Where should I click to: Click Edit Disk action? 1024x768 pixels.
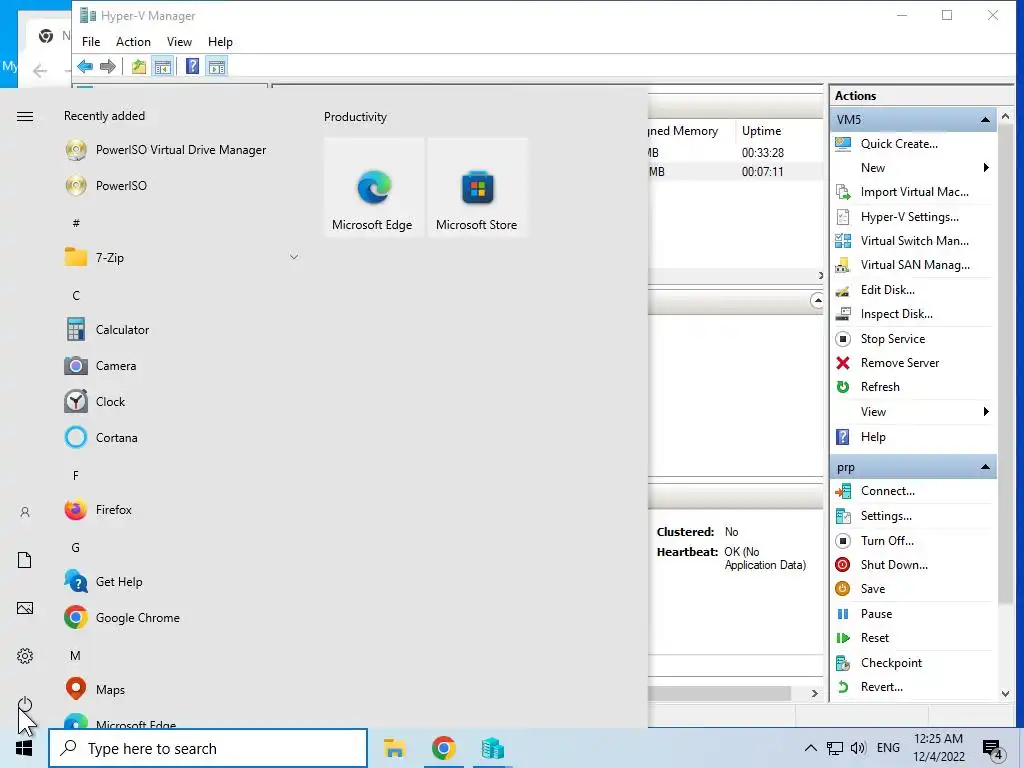pyautogui.click(x=887, y=290)
